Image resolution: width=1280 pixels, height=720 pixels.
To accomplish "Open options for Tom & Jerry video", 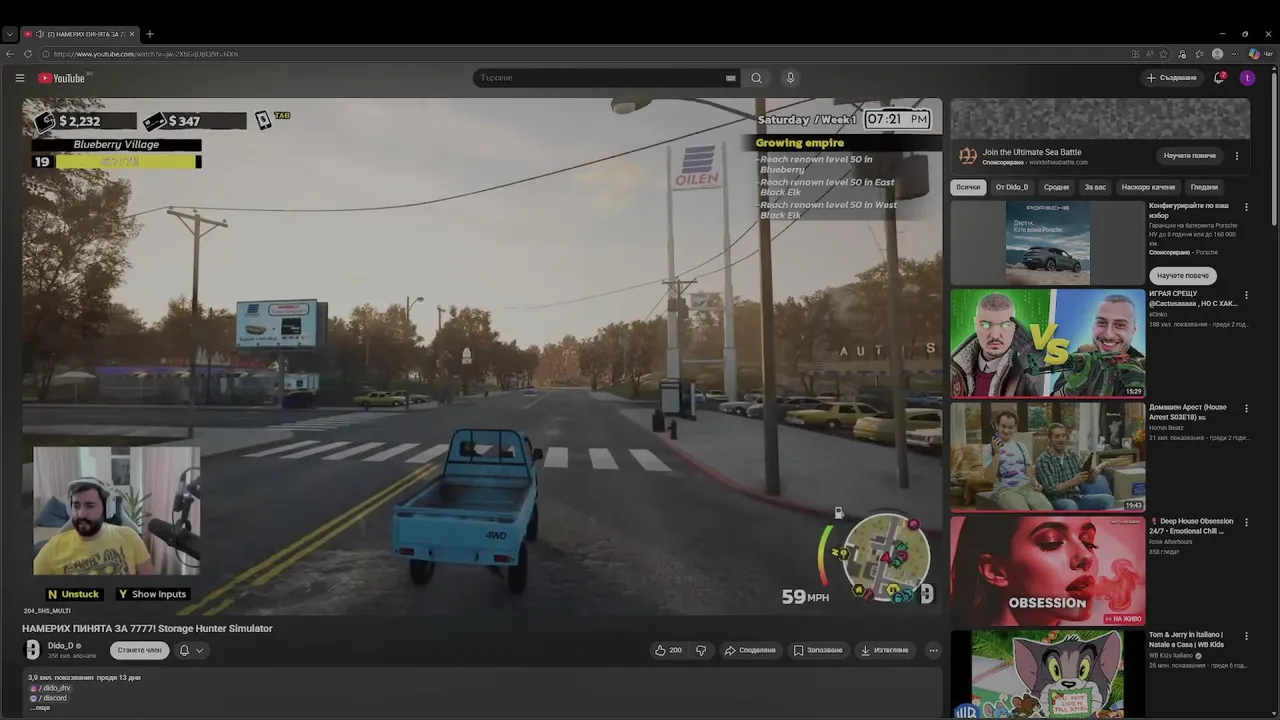I will click(x=1246, y=636).
